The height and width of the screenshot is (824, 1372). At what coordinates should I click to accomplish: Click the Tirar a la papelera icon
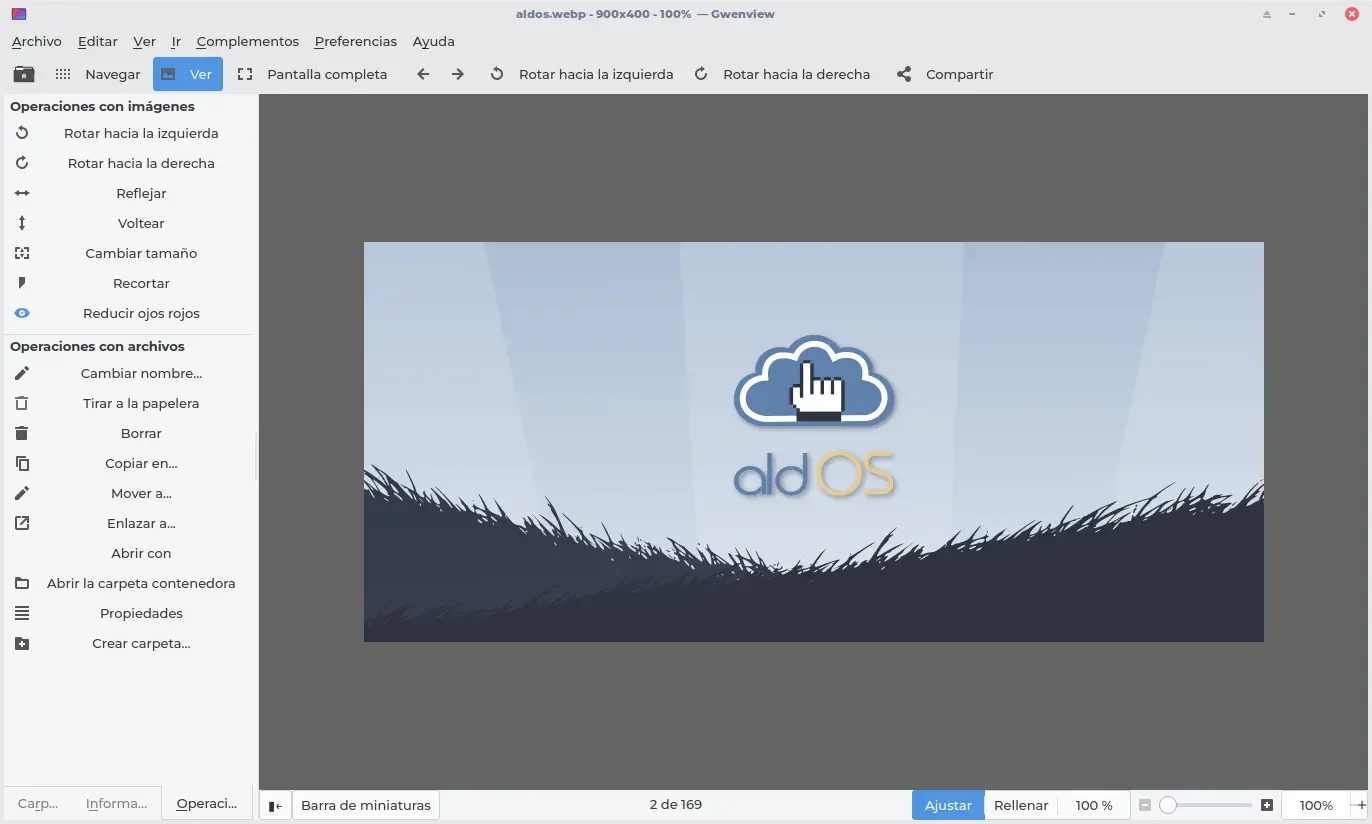click(22, 403)
